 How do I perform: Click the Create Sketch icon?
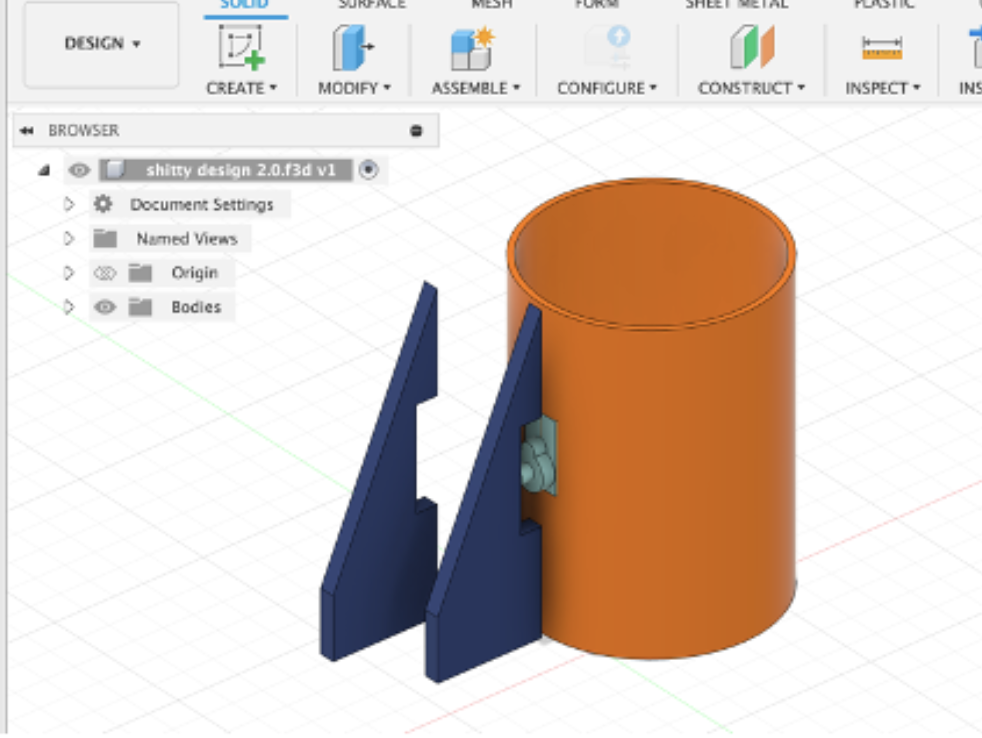tap(241, 46)
